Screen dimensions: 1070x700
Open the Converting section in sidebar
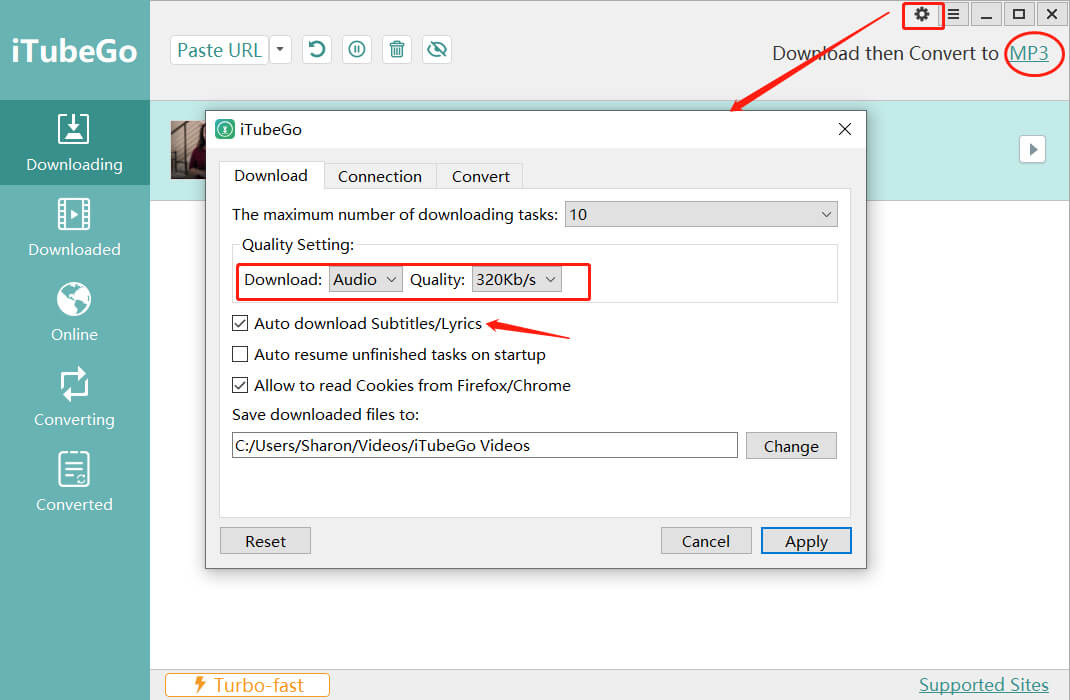coord(74,398)
